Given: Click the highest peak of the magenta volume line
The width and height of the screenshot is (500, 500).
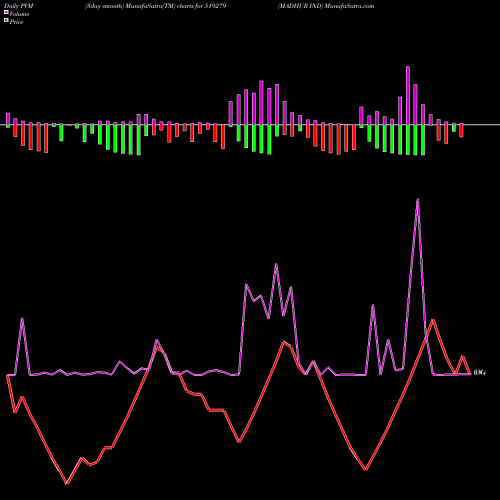Looking at the screenshot, I should point(418,199).
